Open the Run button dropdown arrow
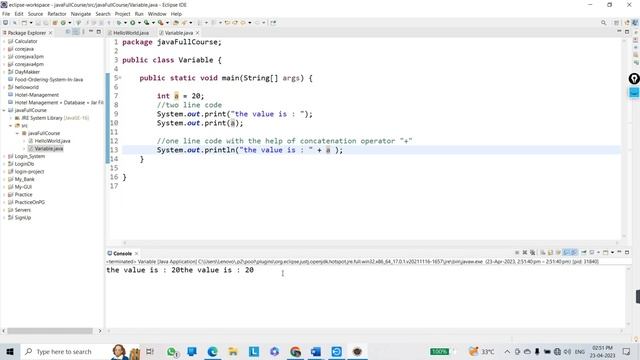This screenshot has width=640, height=360. 139,23
